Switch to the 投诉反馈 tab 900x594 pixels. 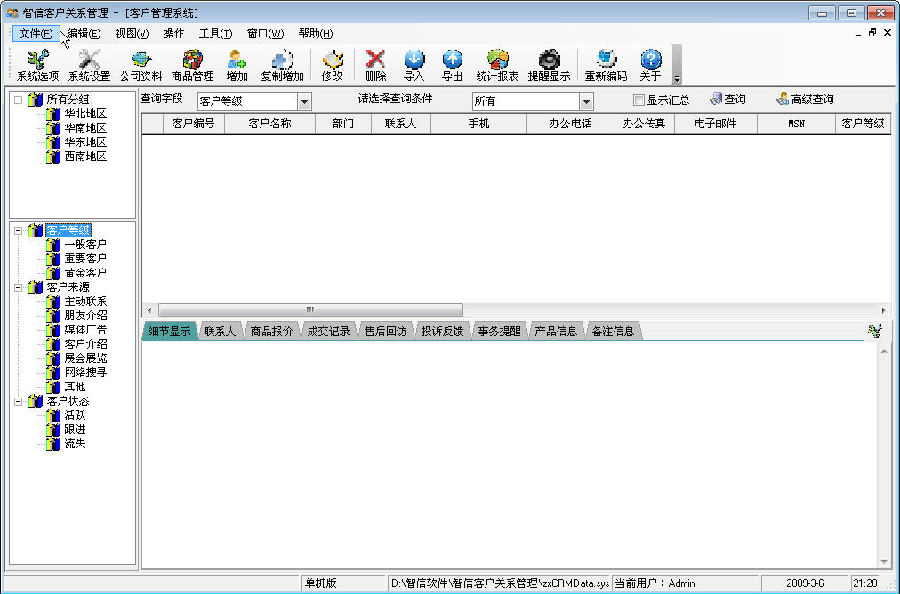443,331
